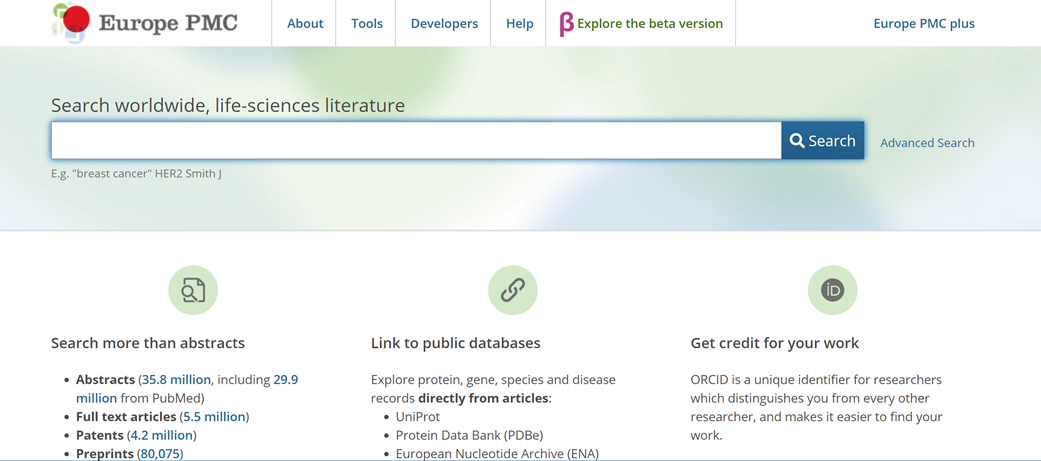Go to Europe PMC plus
Screen dimensions: 1041x461
924,24
